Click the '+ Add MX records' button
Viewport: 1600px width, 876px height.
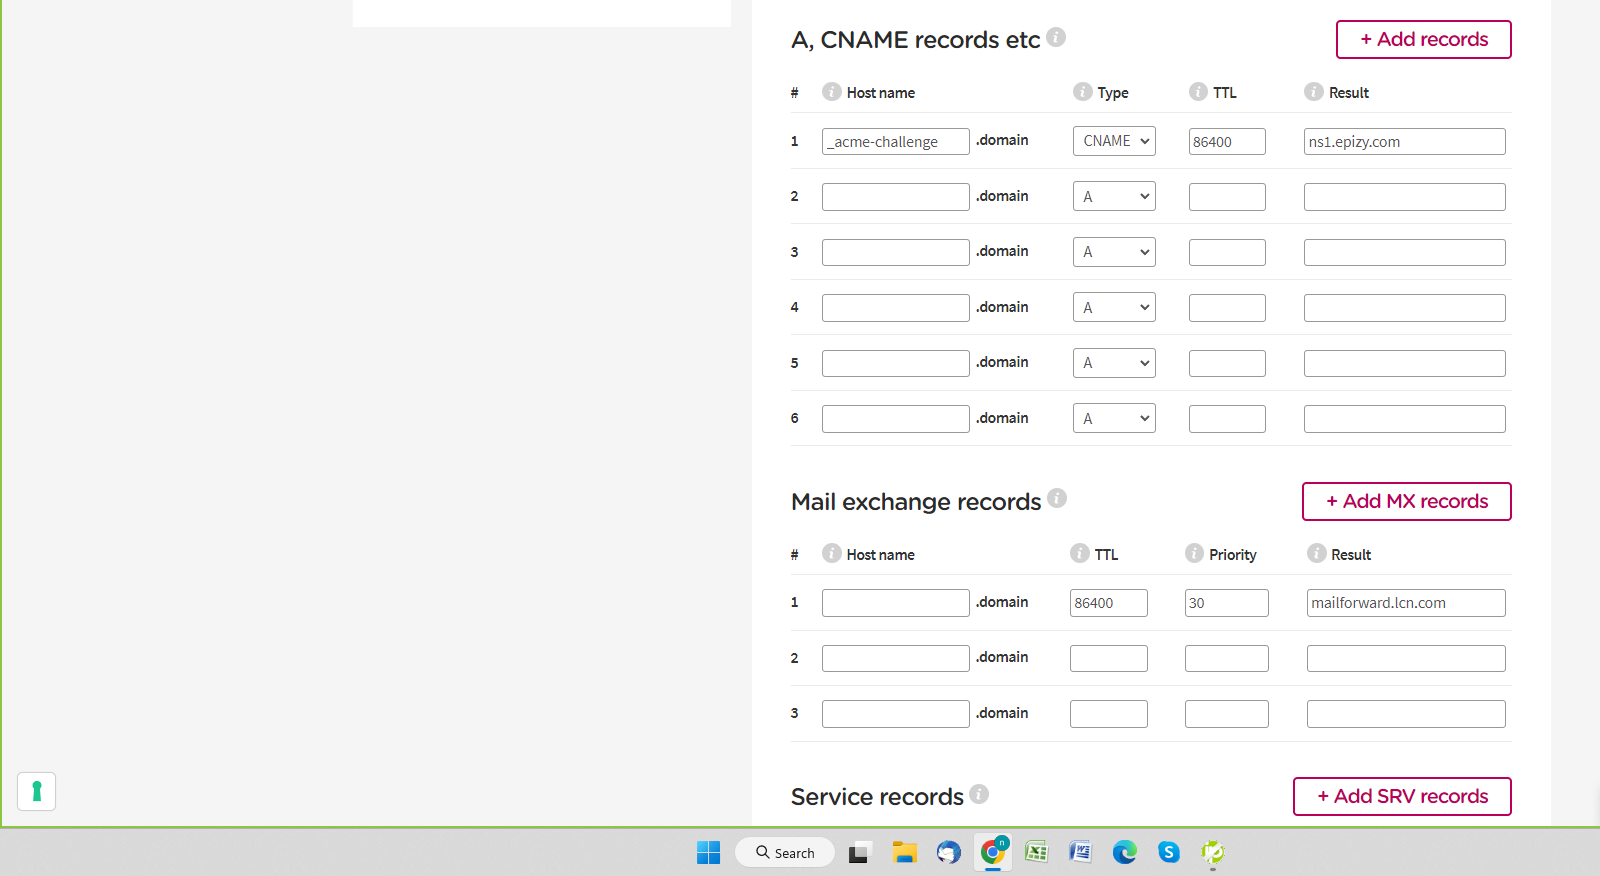[x=1406, y=502]
